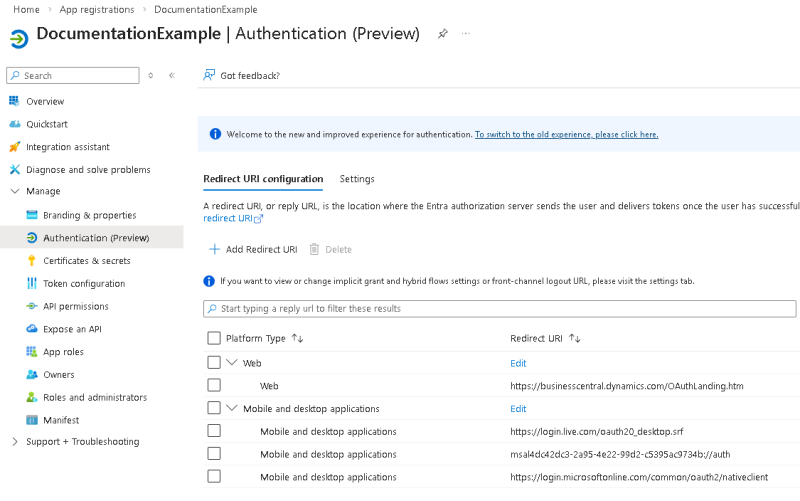Viewport: 800px width, 501px height.
Task: Open Token configuration in sidebar
Action: click(x=84, y=283)
